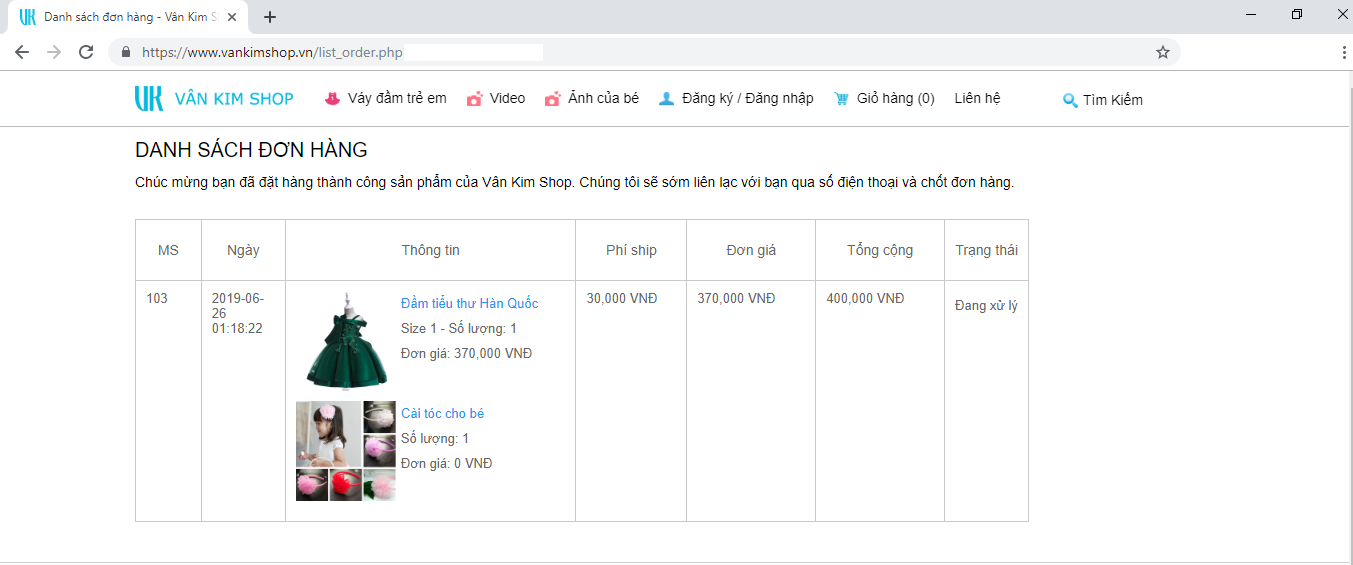The width and height of the screenshot is (1353, 565).
Task: Open Giỏ hàng (0) cart
Action: 896,98
